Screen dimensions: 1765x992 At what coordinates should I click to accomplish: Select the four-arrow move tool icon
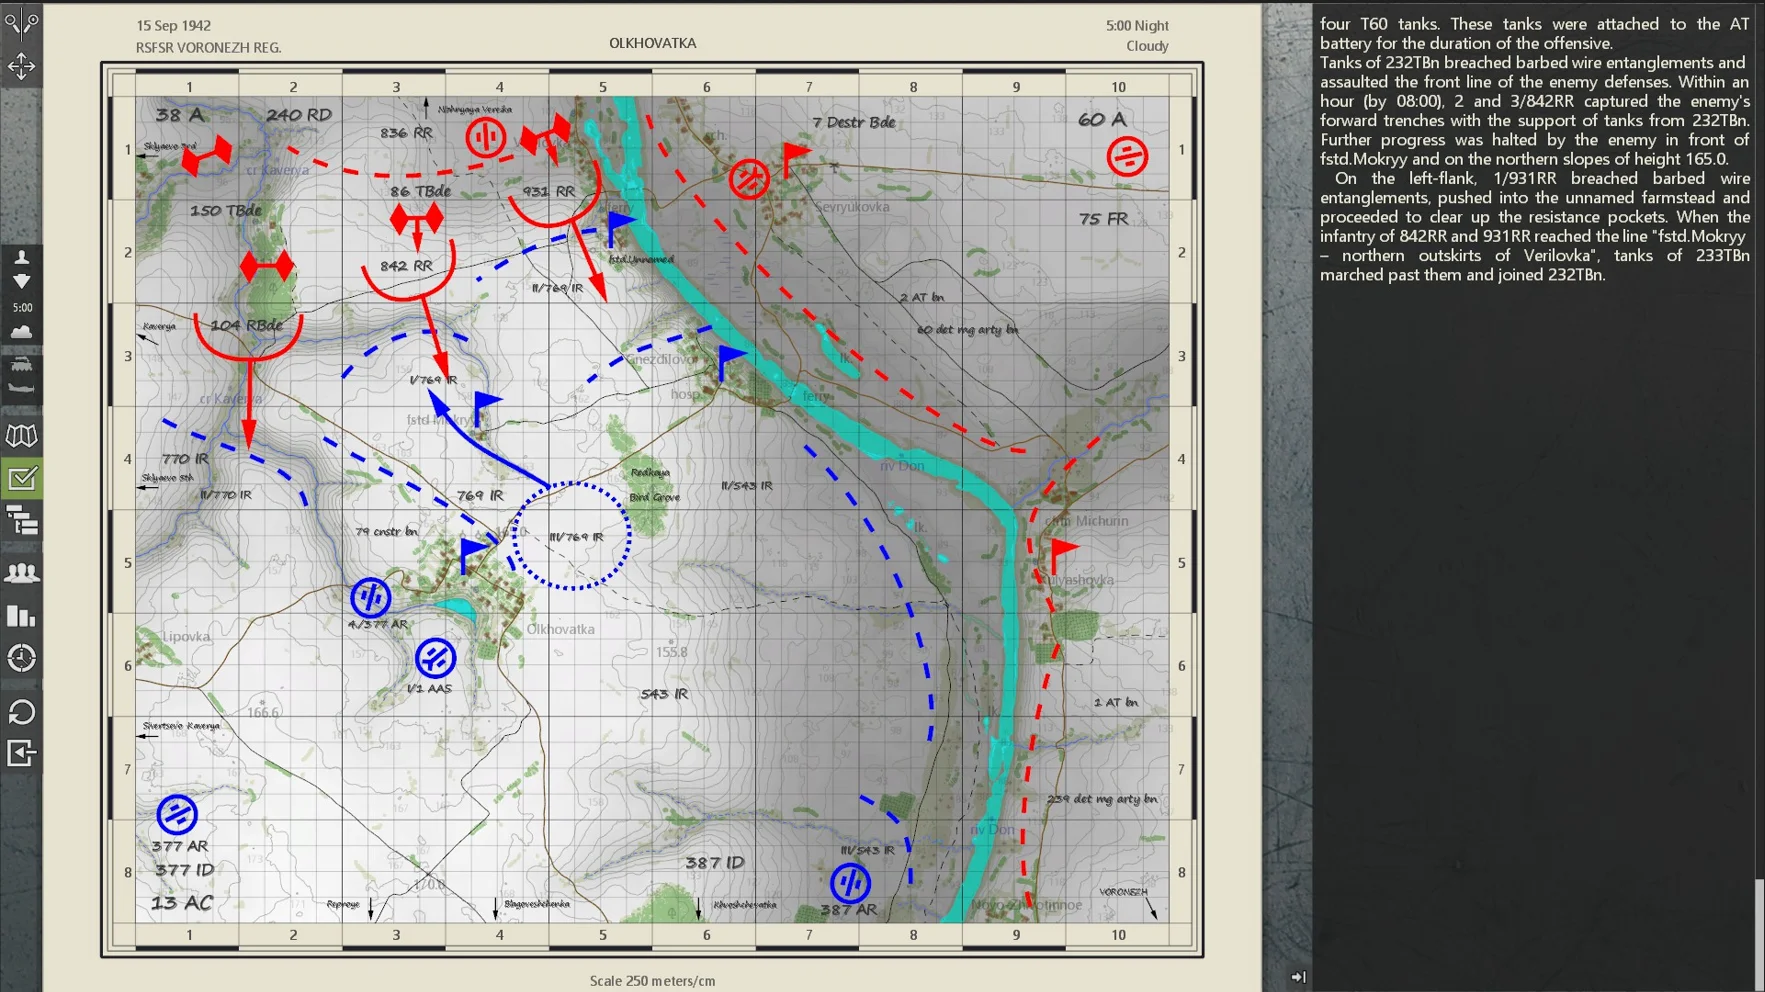point(21,66)
